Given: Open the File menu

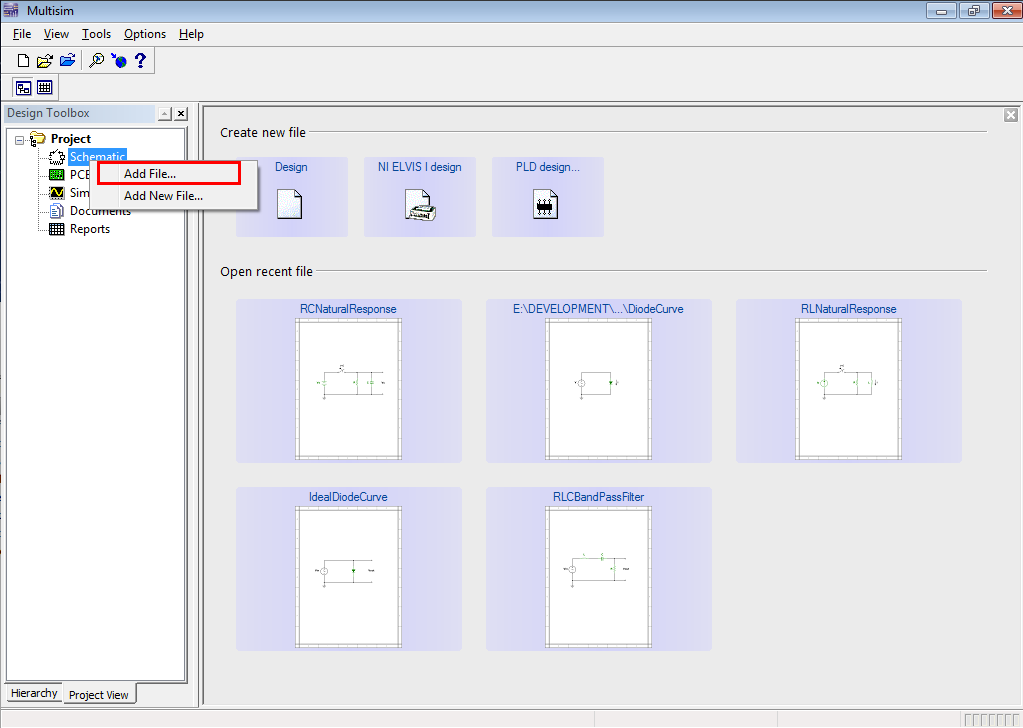Looking at the screenshot, I should pyautogui.click(x=22, y=34).
